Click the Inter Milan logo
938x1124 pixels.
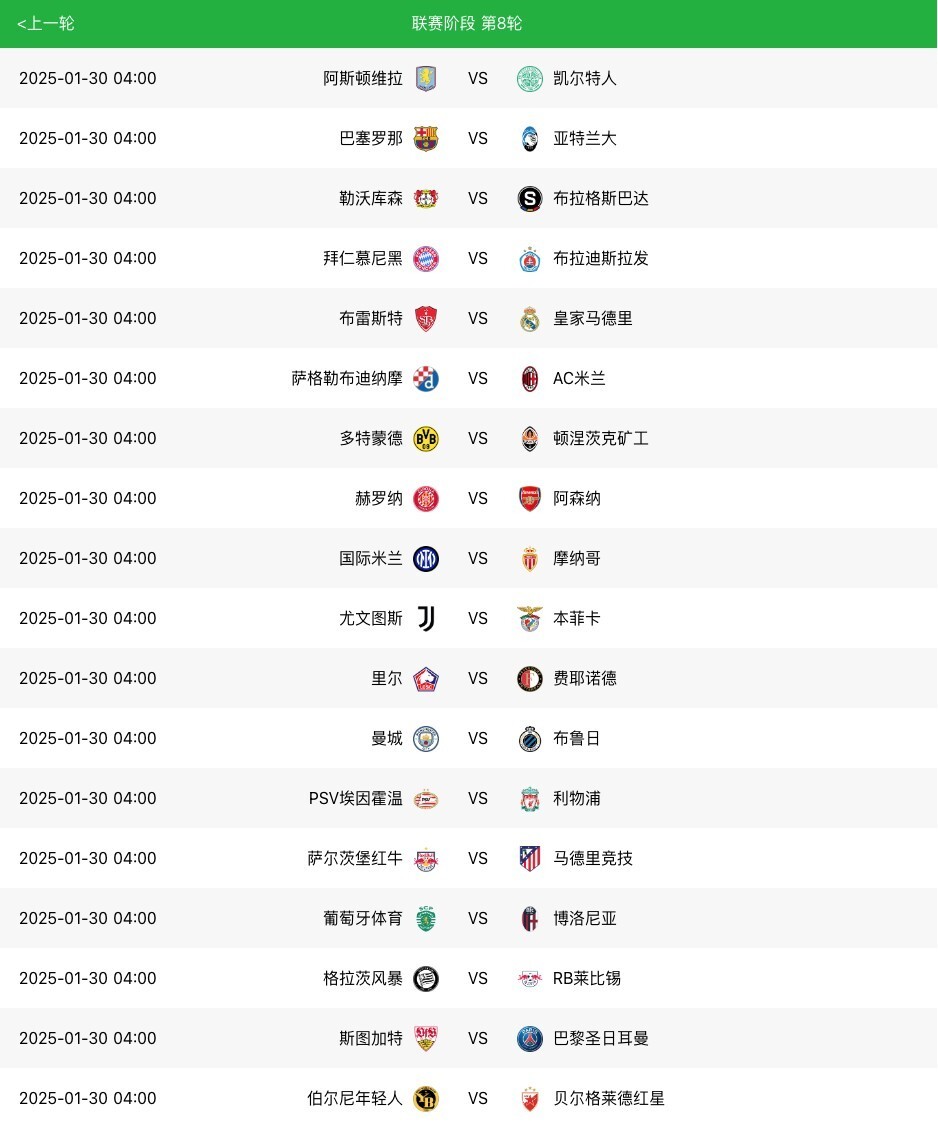click(x=426, y=559)
